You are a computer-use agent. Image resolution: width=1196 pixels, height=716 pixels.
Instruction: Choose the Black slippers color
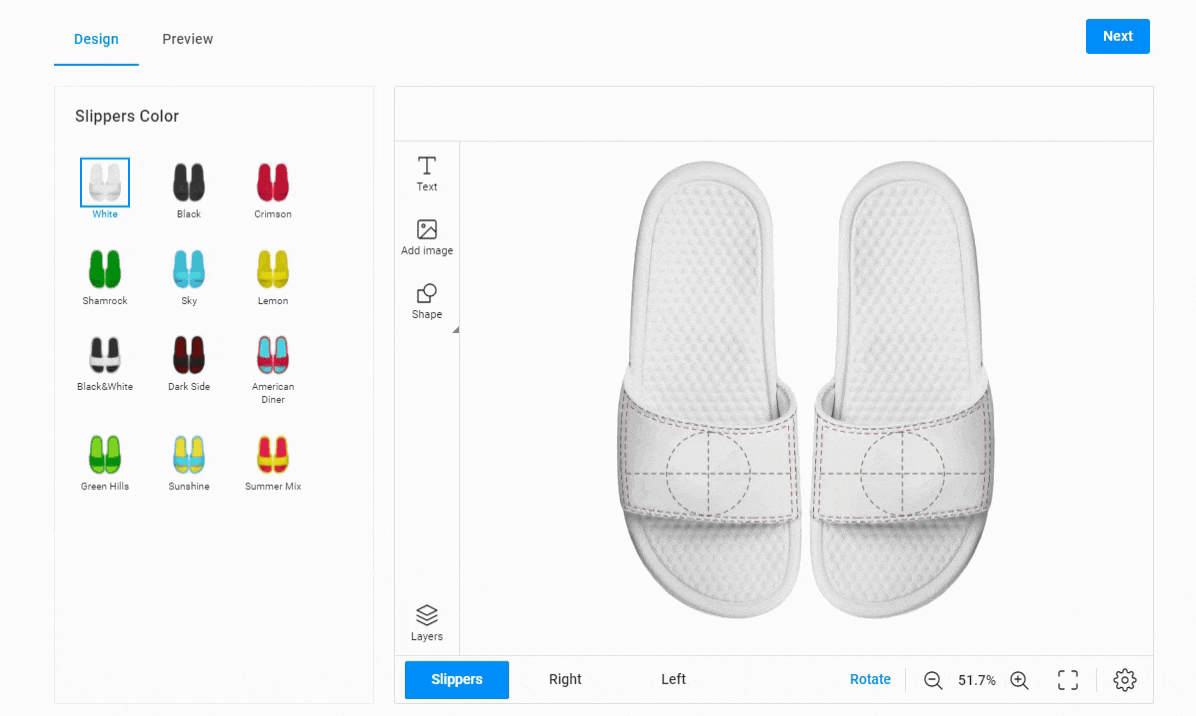(x=188, y=190)
